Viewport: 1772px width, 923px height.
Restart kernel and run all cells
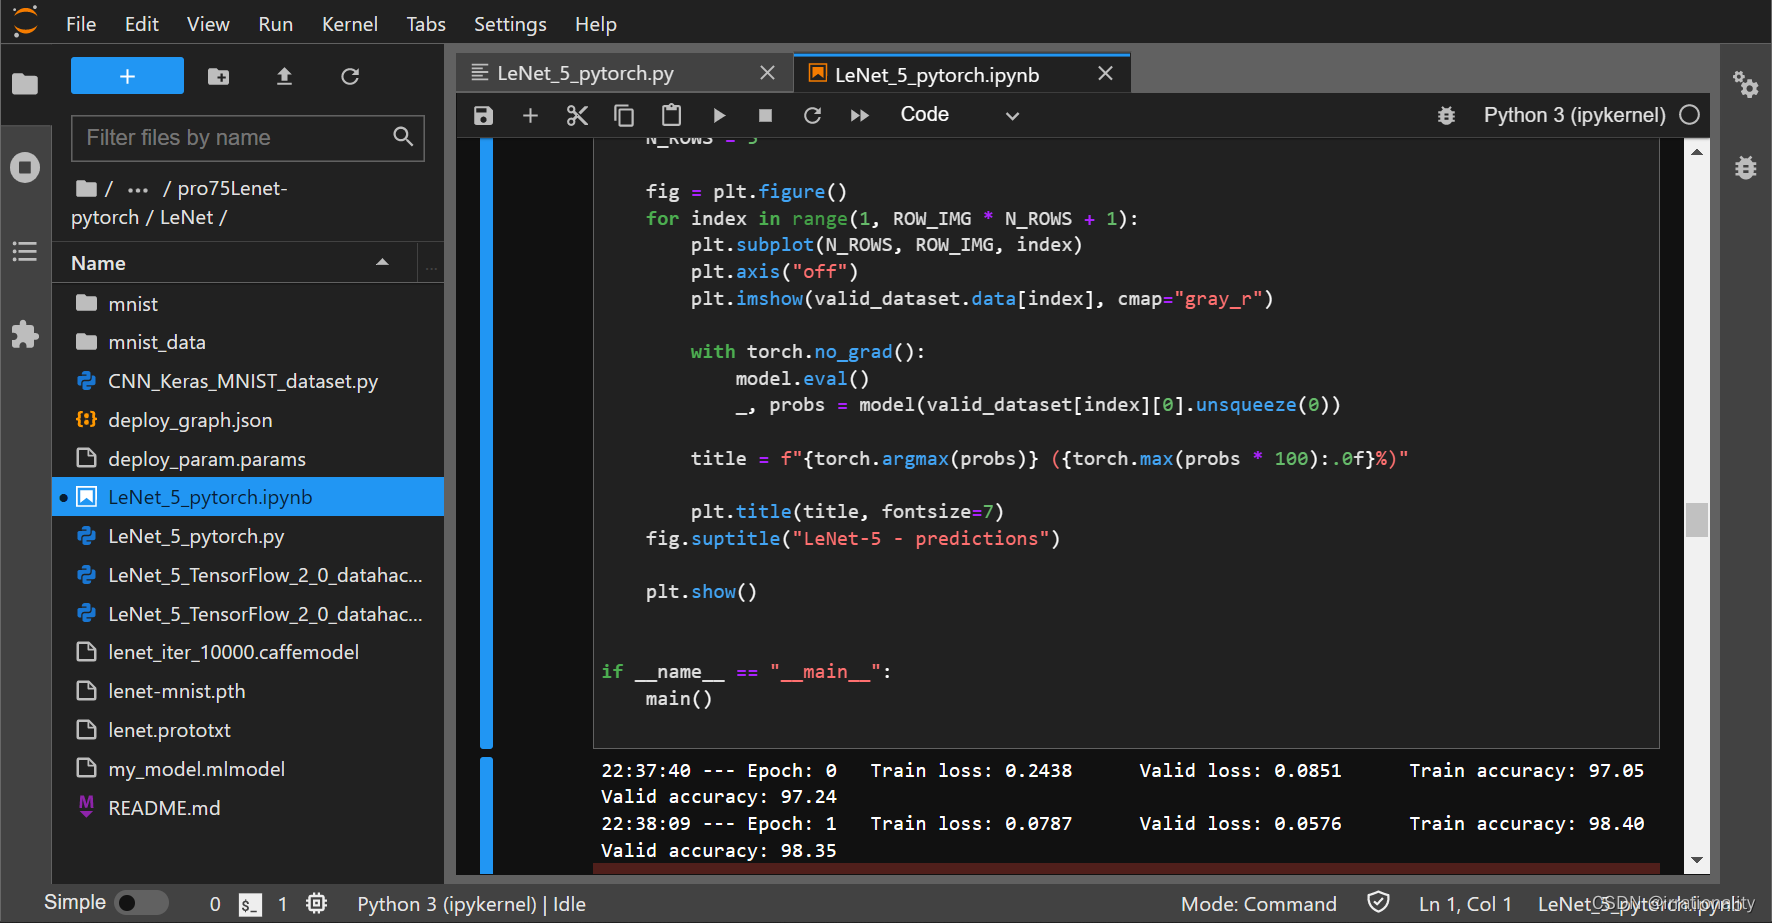tap(859, 115)
